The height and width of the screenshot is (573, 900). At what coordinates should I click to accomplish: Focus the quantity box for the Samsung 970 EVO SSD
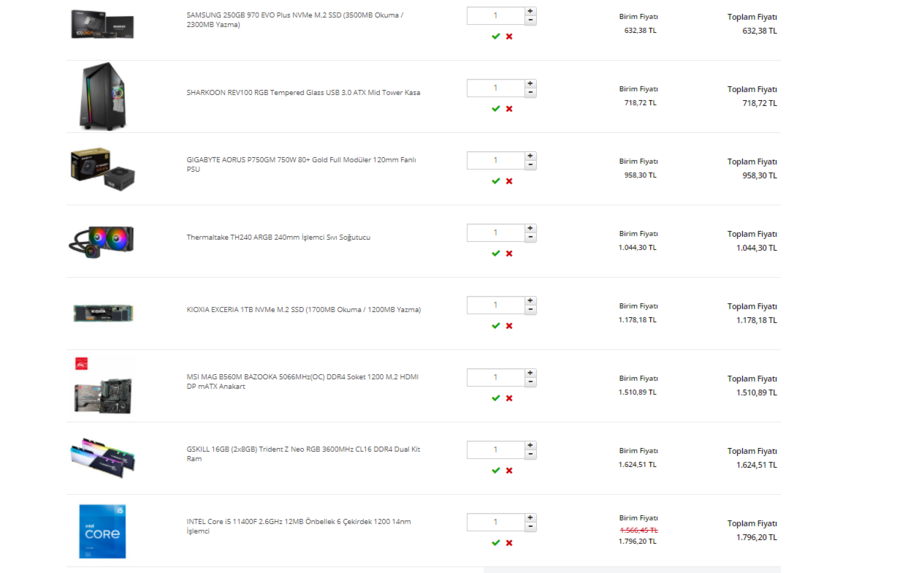(495, 16)
